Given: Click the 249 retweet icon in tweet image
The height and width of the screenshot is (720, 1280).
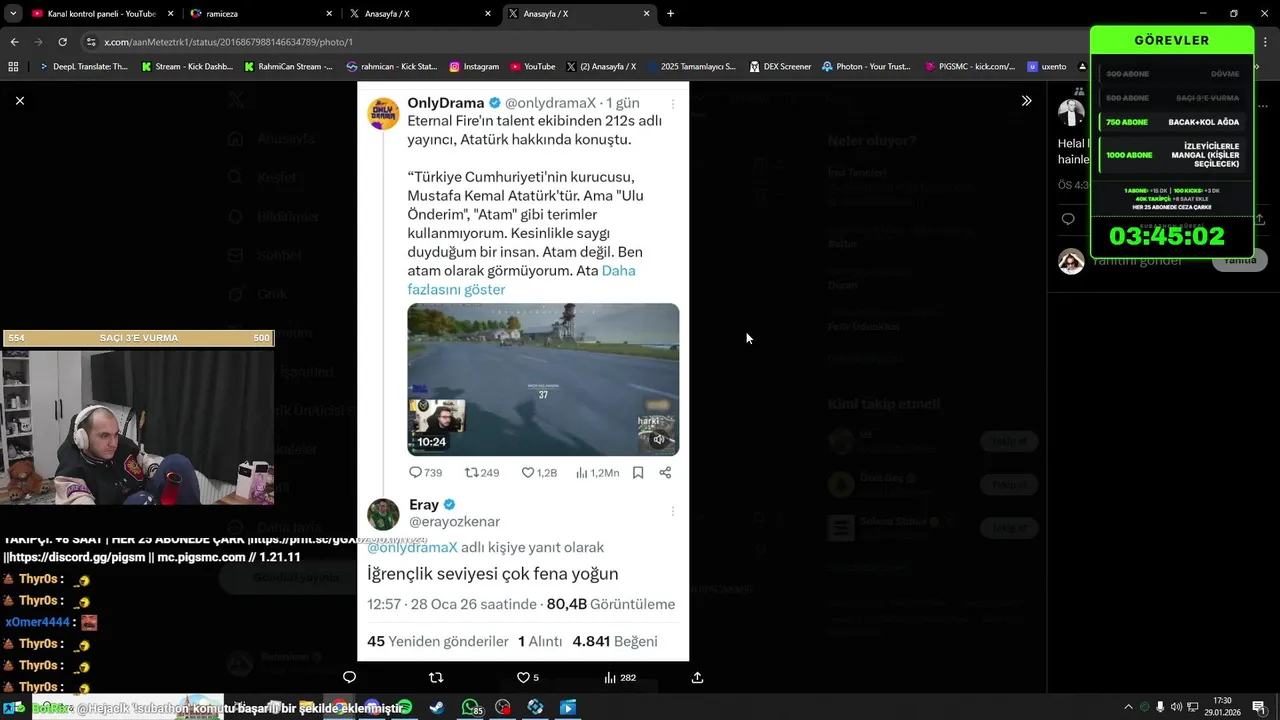Looking at the screenshot, I should point(482,472).
